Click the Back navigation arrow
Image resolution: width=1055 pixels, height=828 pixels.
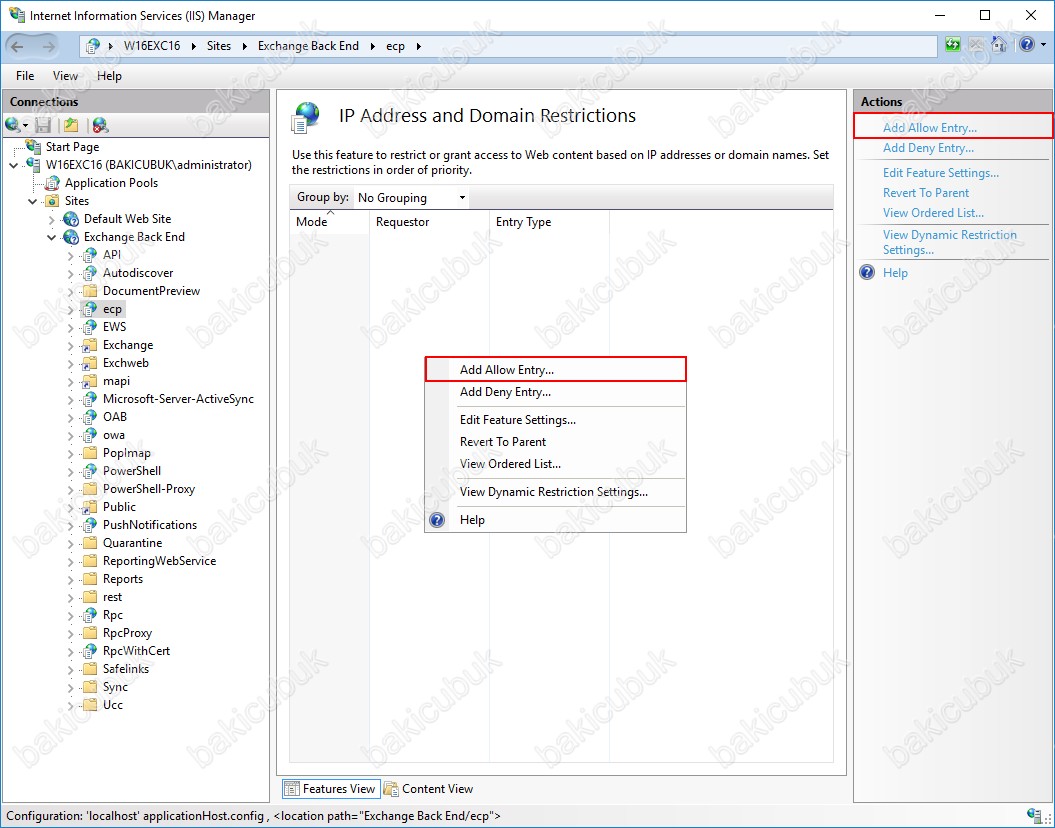point(18,46)
